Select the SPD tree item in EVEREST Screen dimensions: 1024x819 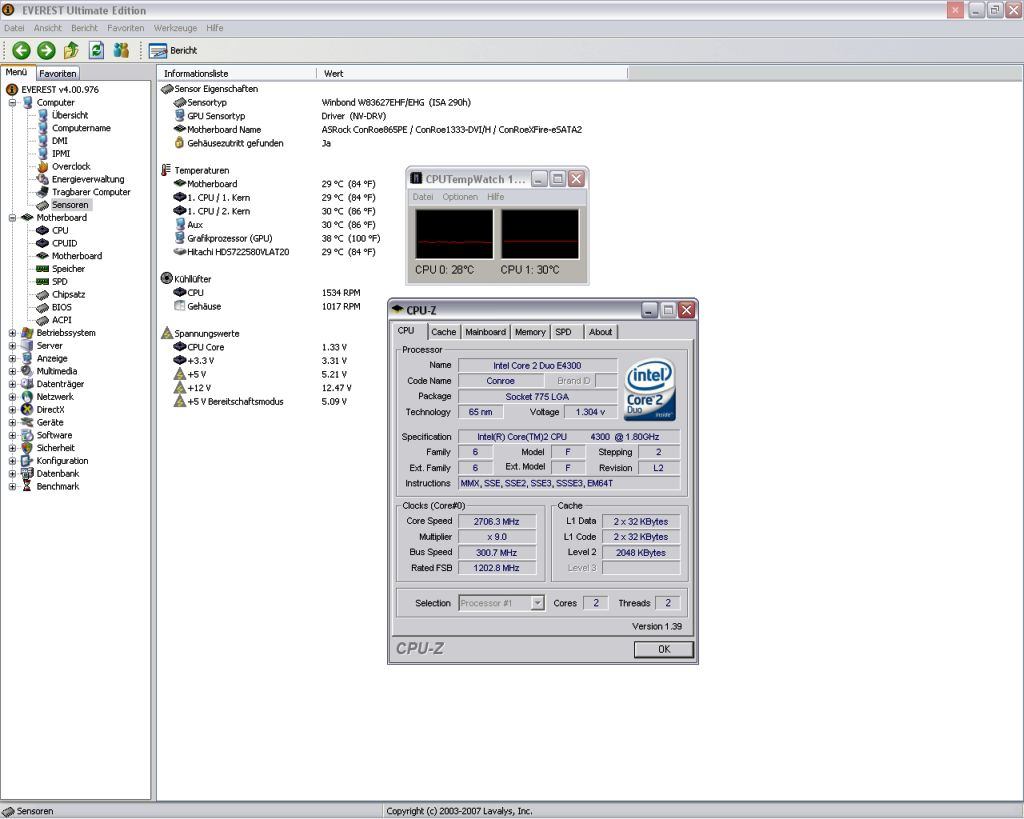point(60,281)
